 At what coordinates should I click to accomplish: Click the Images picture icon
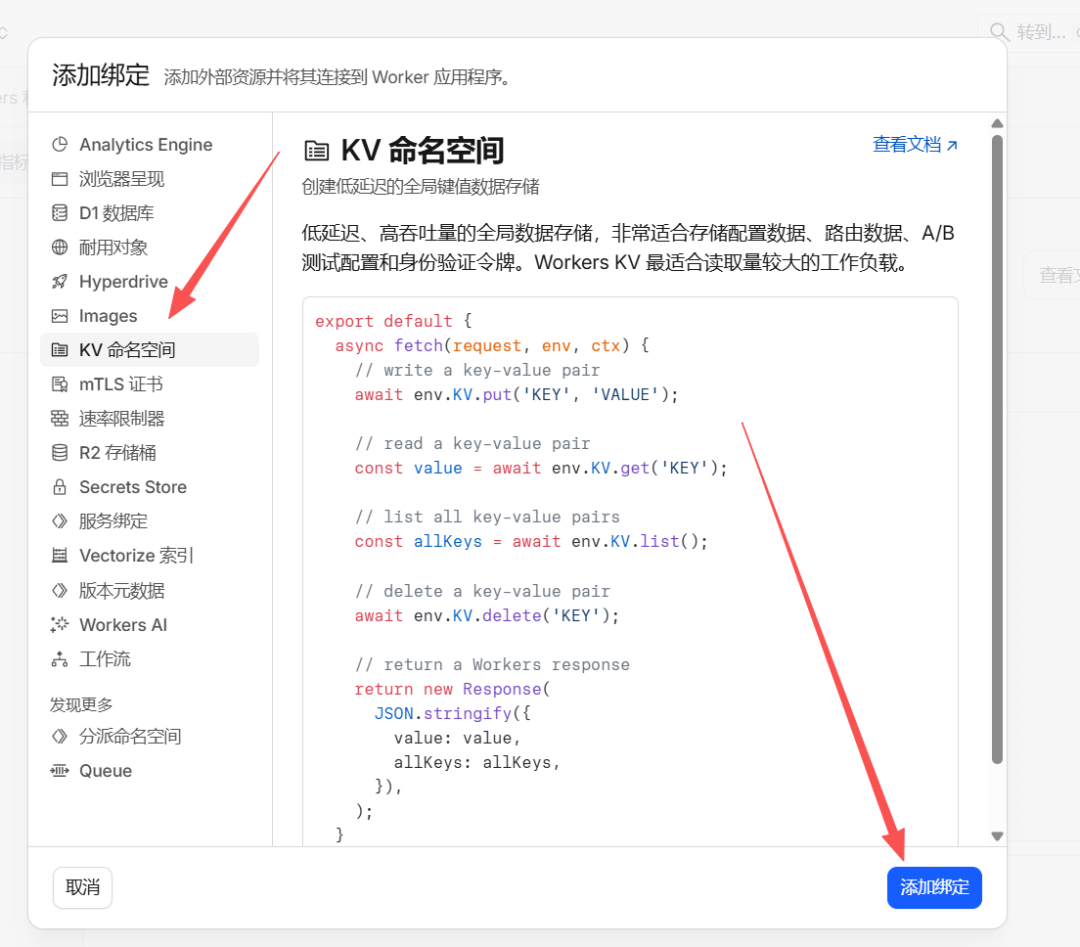(60, 316)
